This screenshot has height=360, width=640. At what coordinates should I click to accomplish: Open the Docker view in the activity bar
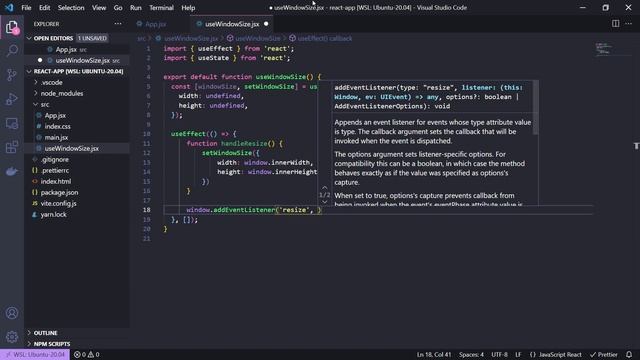(12, 171)
